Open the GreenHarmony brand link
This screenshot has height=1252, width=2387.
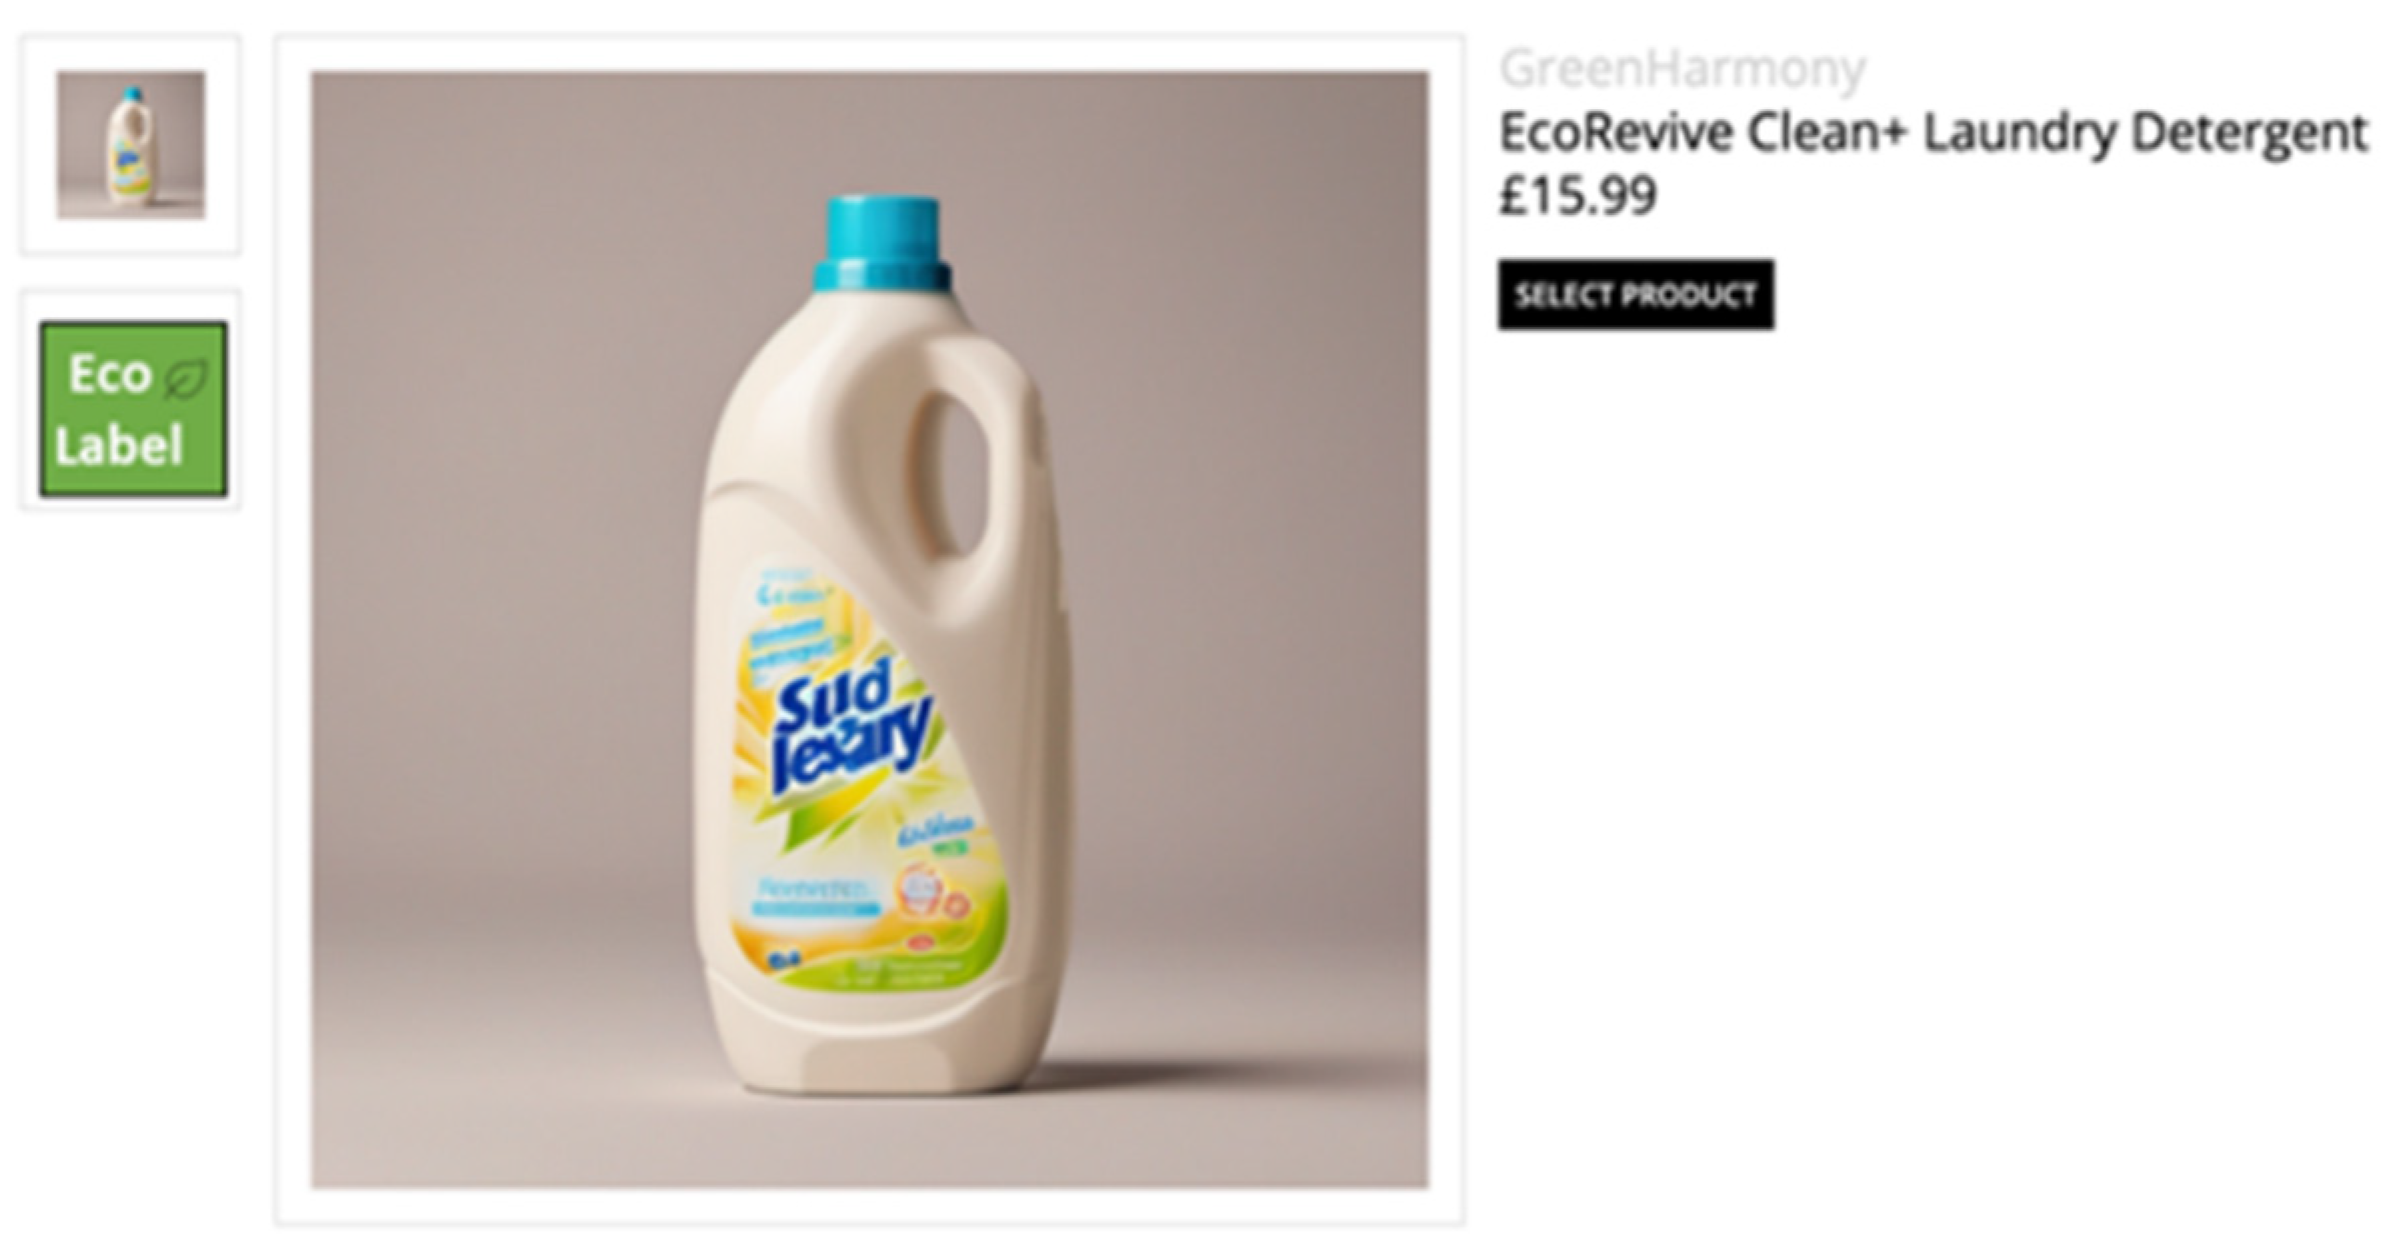tap(1682, 69)
